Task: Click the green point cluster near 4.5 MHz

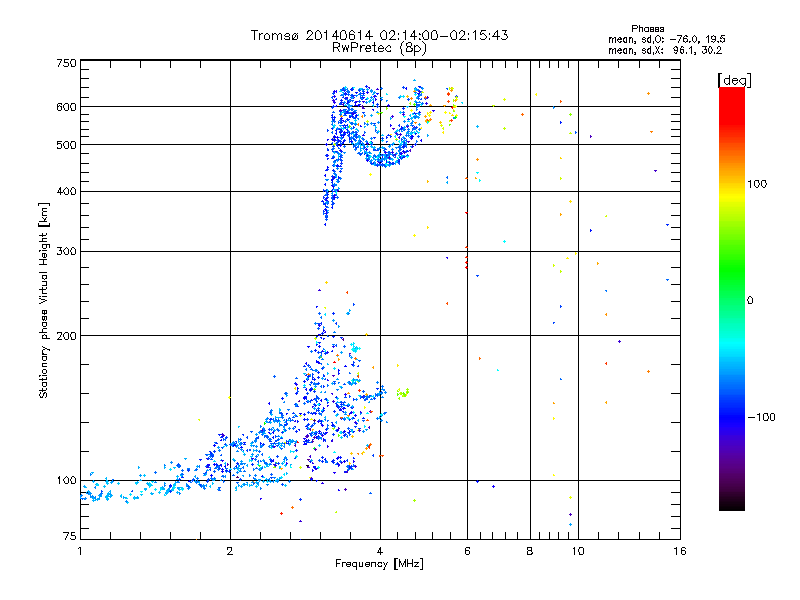Action: point(403,393)
